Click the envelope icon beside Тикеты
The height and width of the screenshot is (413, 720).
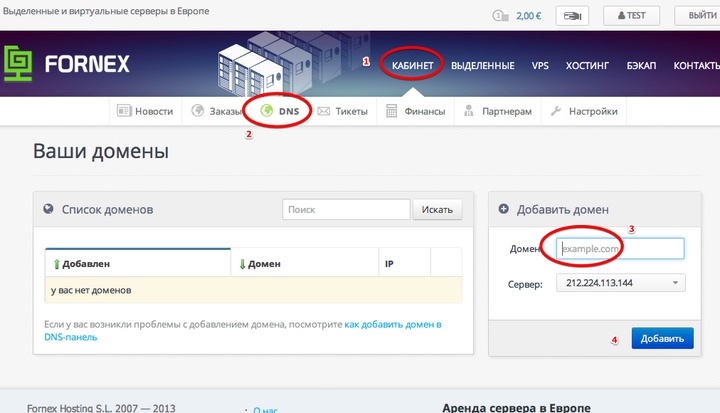[x=324, y=111]
